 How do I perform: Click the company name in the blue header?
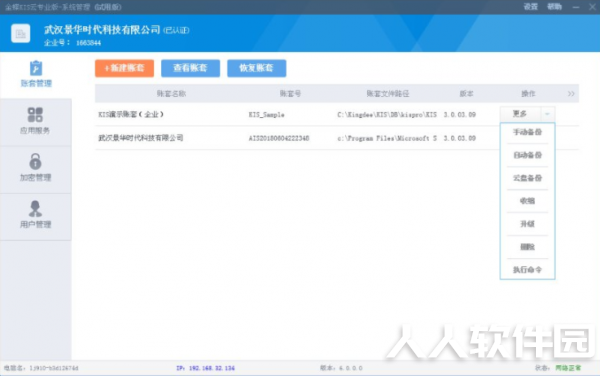tap(102, 29)
